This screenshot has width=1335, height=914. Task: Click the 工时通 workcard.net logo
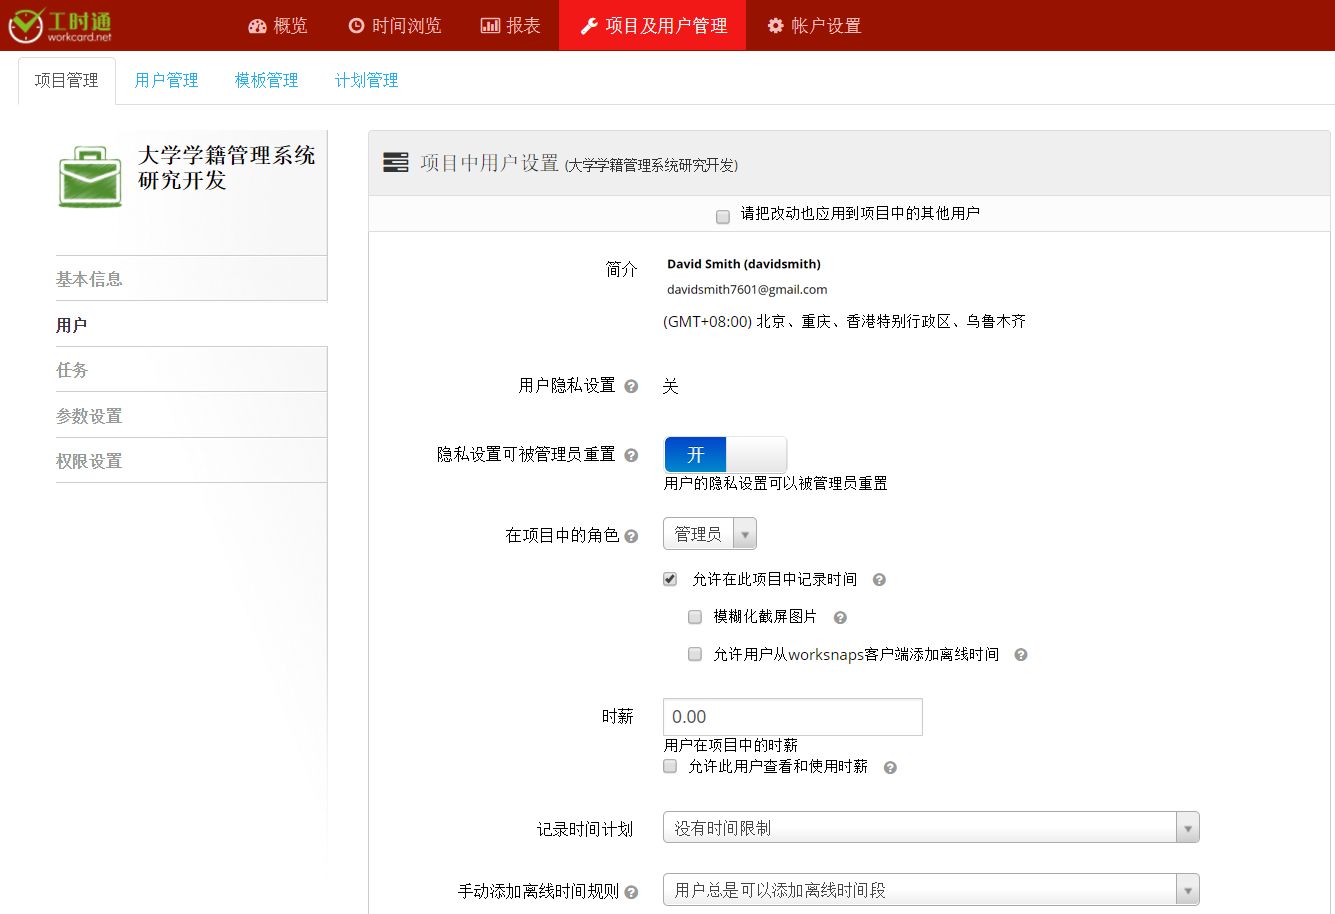(60, 25)
